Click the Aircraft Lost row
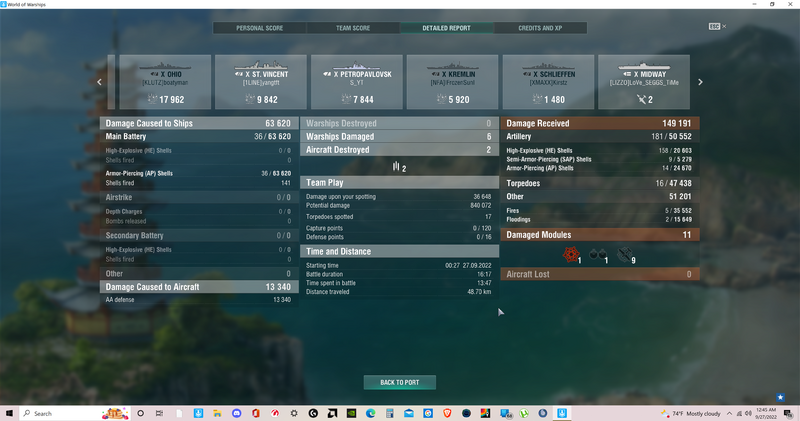Screen dimensions: 800x421 coord(600,274)
